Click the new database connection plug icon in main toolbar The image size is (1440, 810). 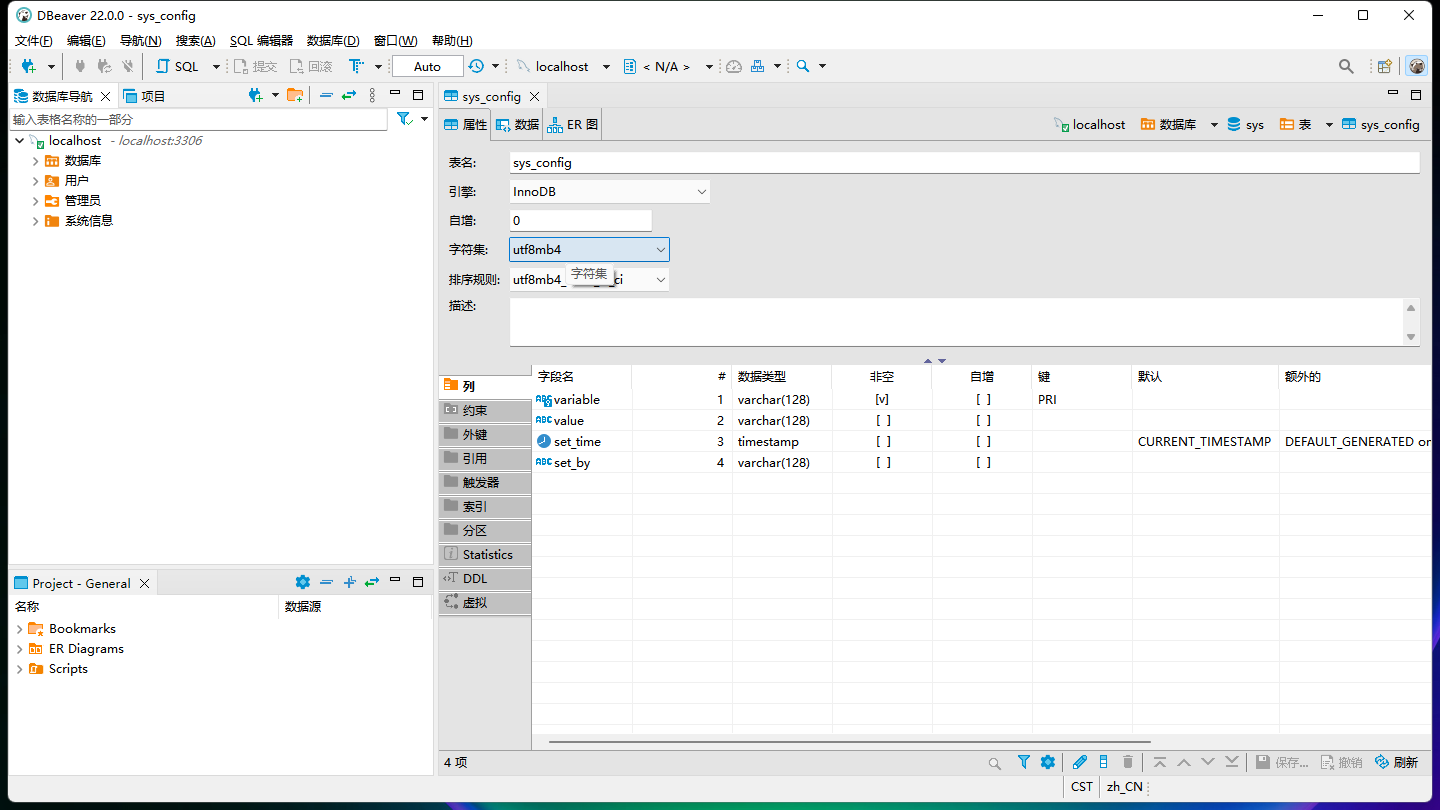coord(29,66)
